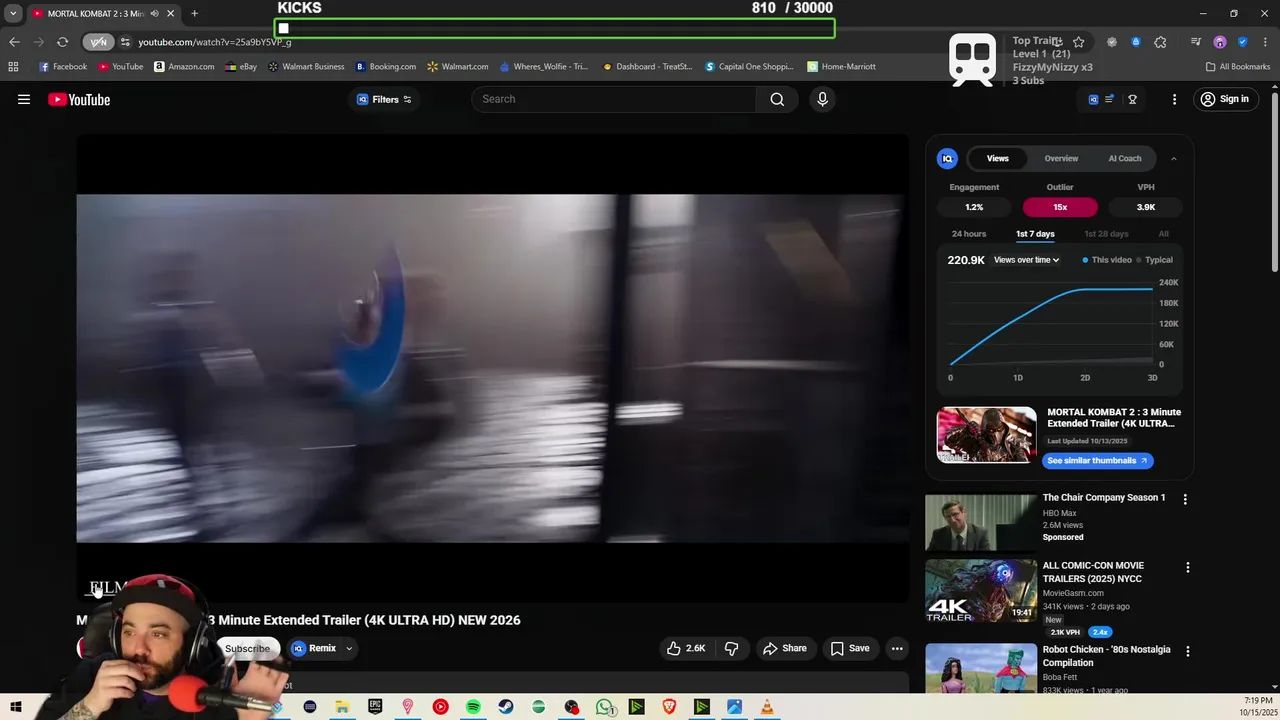The height and width of the screenshot is (720, 1280).
Task: Open Windows Start menu
Action: [x=16, y=707]
